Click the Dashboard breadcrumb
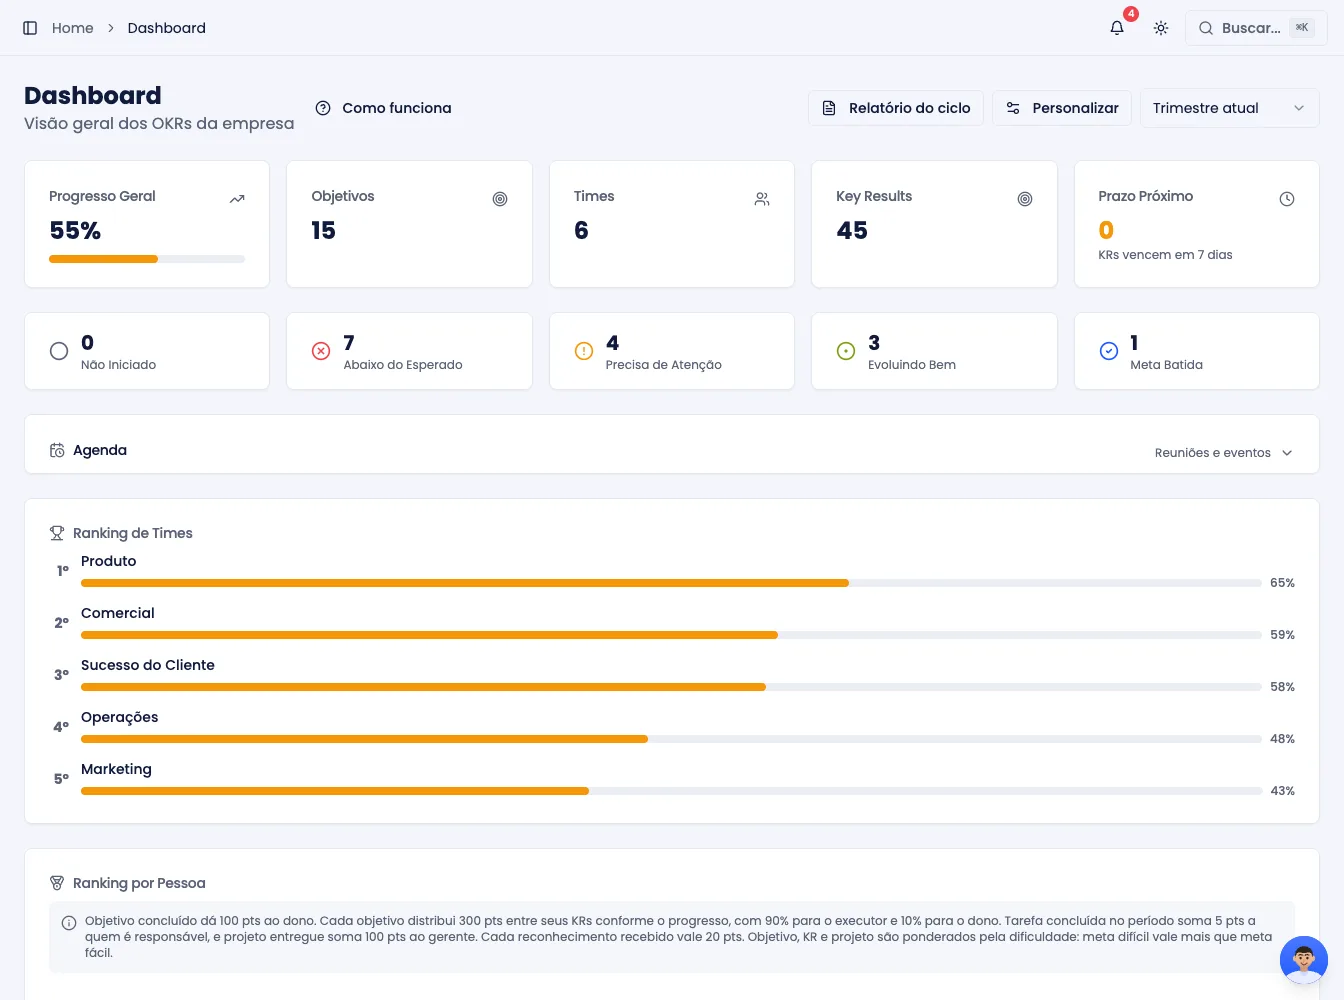Viewport: 1344px width, 1000px height. (167, 28)
